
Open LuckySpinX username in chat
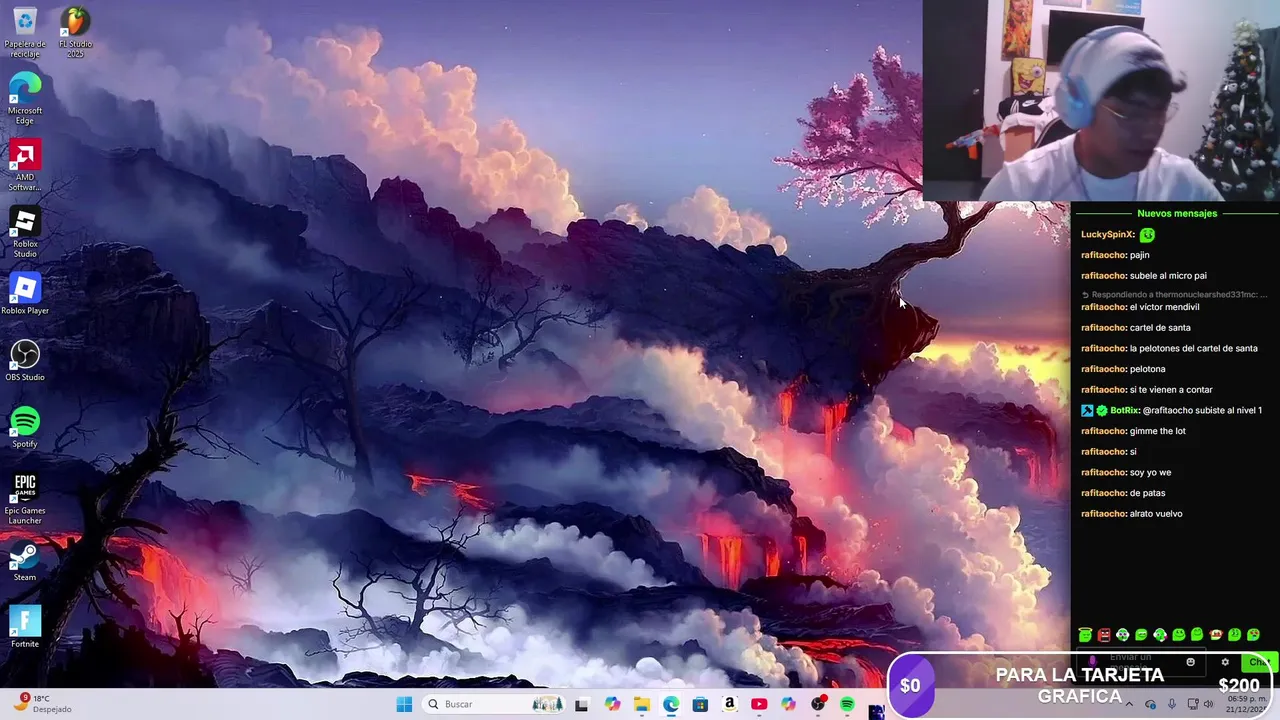click(1107, 234)
